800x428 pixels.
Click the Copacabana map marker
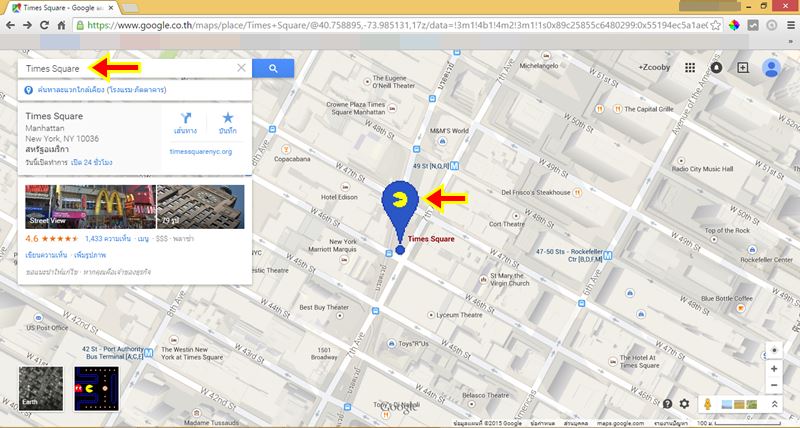click(286, 149)
